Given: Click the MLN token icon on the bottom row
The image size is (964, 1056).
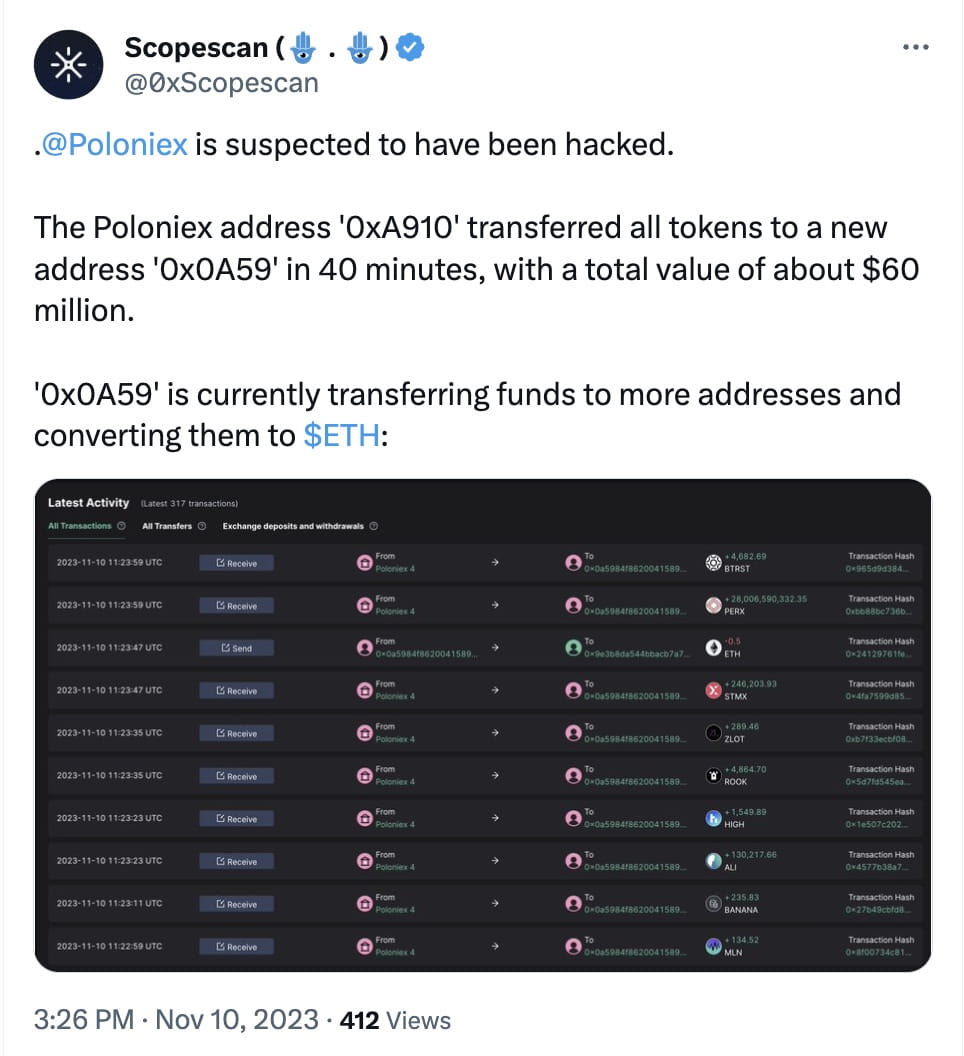Looking at the screenshot, I should (x=713, y=946).
